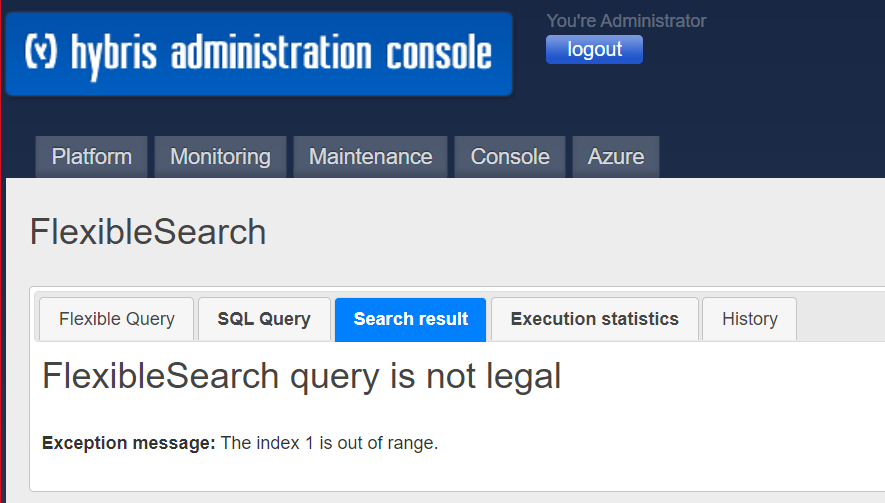885x503 pixels.
Task: Click the FlexibleSearch page heading
Action: click(148, 232)
